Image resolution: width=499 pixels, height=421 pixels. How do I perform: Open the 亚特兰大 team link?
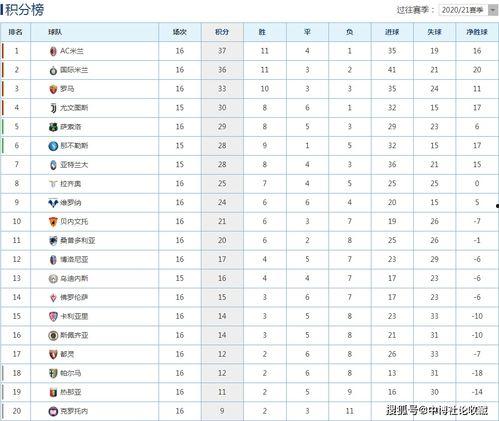(74, 165)
